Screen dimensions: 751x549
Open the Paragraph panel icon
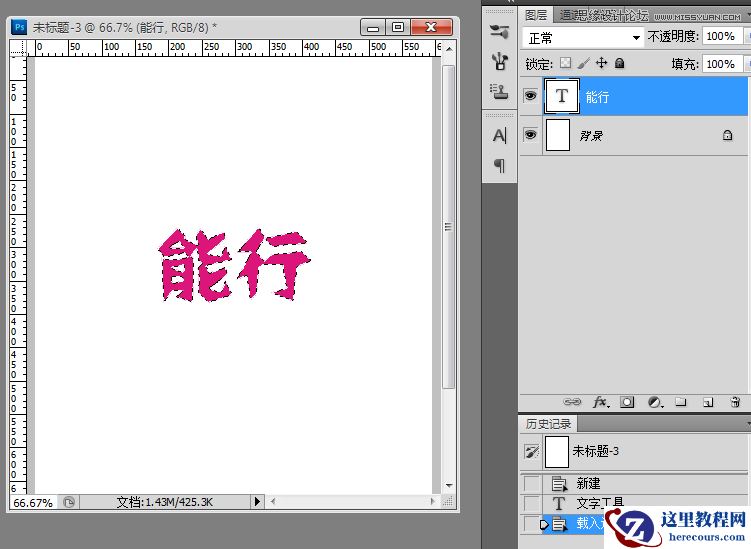(499, 166)
